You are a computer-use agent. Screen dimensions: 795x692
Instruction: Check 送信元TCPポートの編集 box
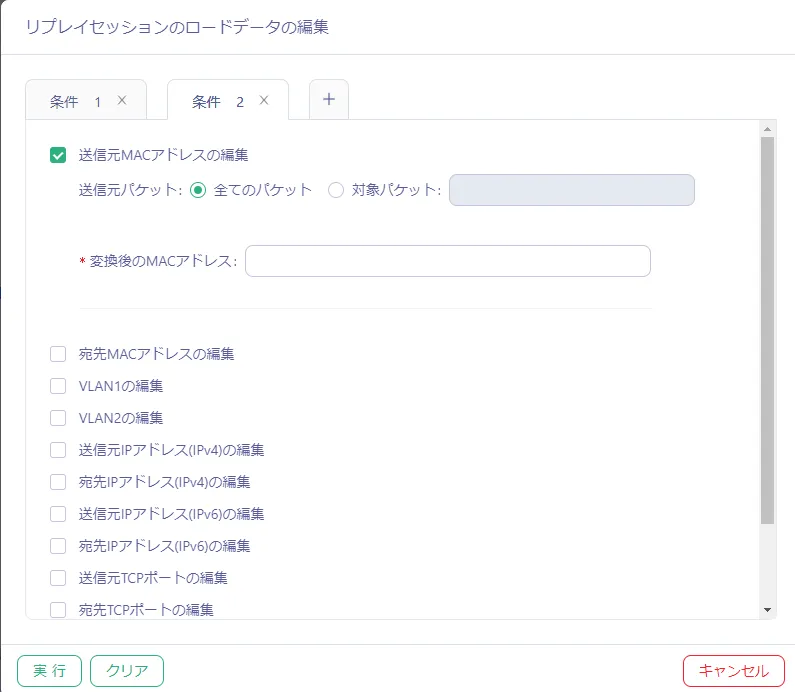pos(58,577)
